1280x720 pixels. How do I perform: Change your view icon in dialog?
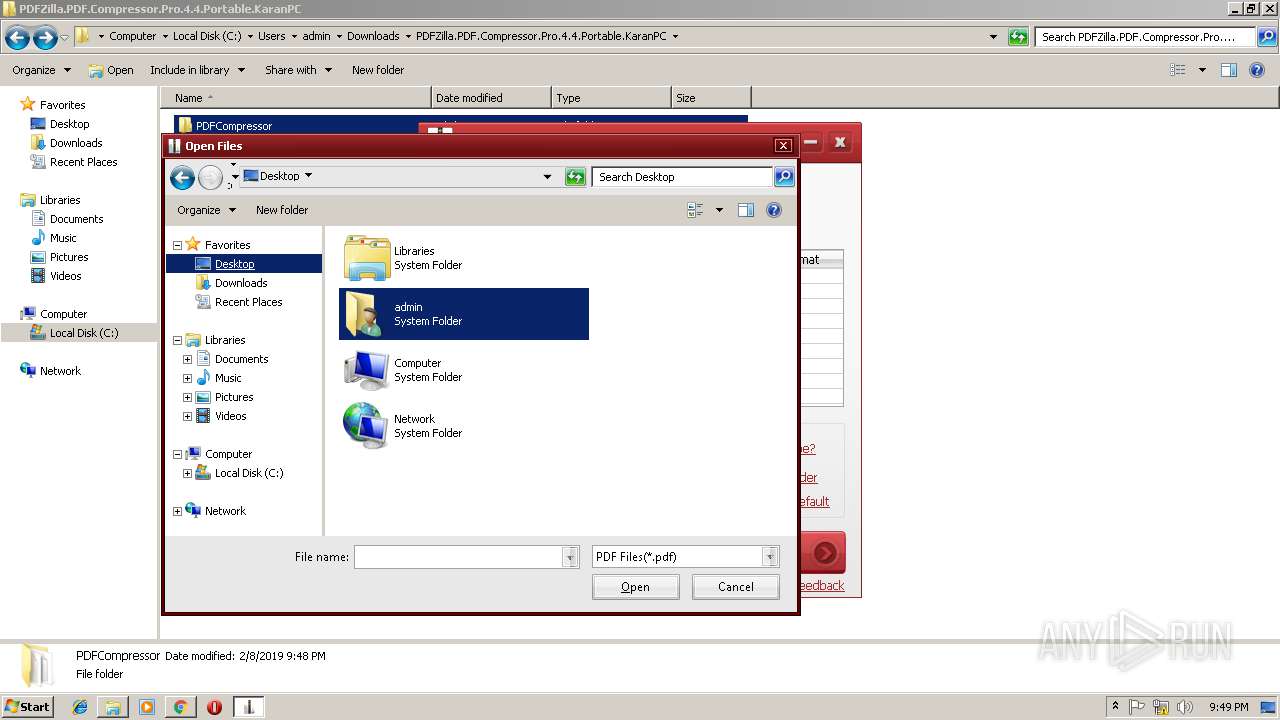(695, 210)
